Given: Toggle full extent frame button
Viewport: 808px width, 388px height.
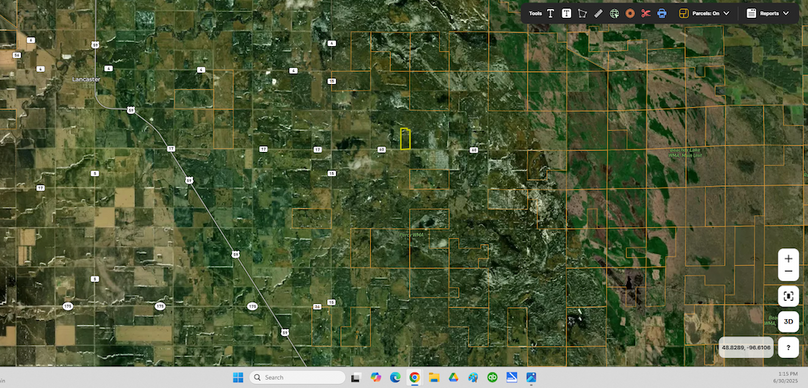Looking at the screenshot, I should [788, 296].
